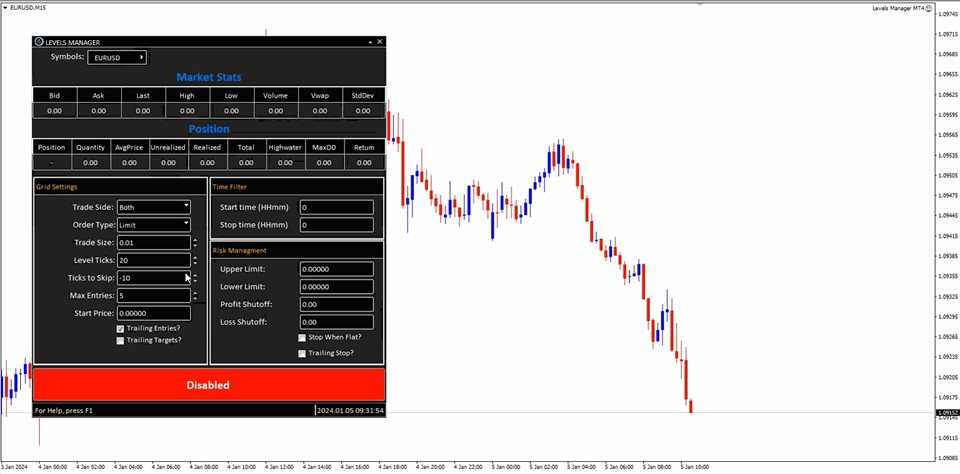The width and height of the screenshot is (960, 474).
Task: Focus the Ticks to Skip input field
Action: pyautogui.click(x=153, y=278)
